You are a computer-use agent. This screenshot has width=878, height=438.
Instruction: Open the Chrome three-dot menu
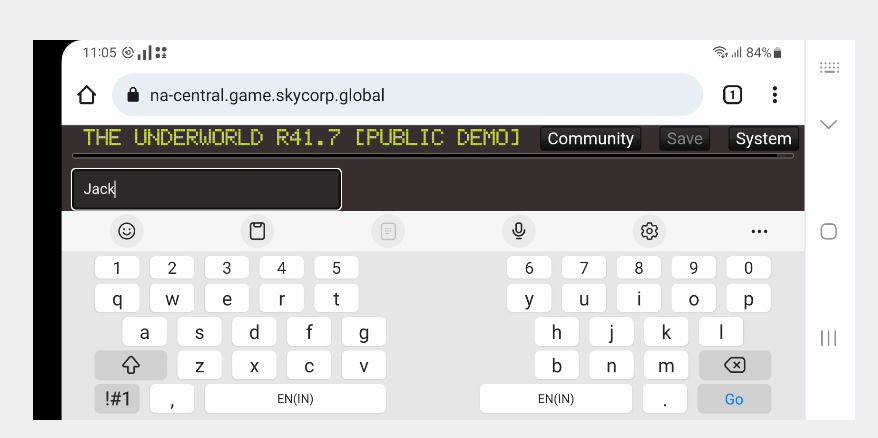[774, 95]
